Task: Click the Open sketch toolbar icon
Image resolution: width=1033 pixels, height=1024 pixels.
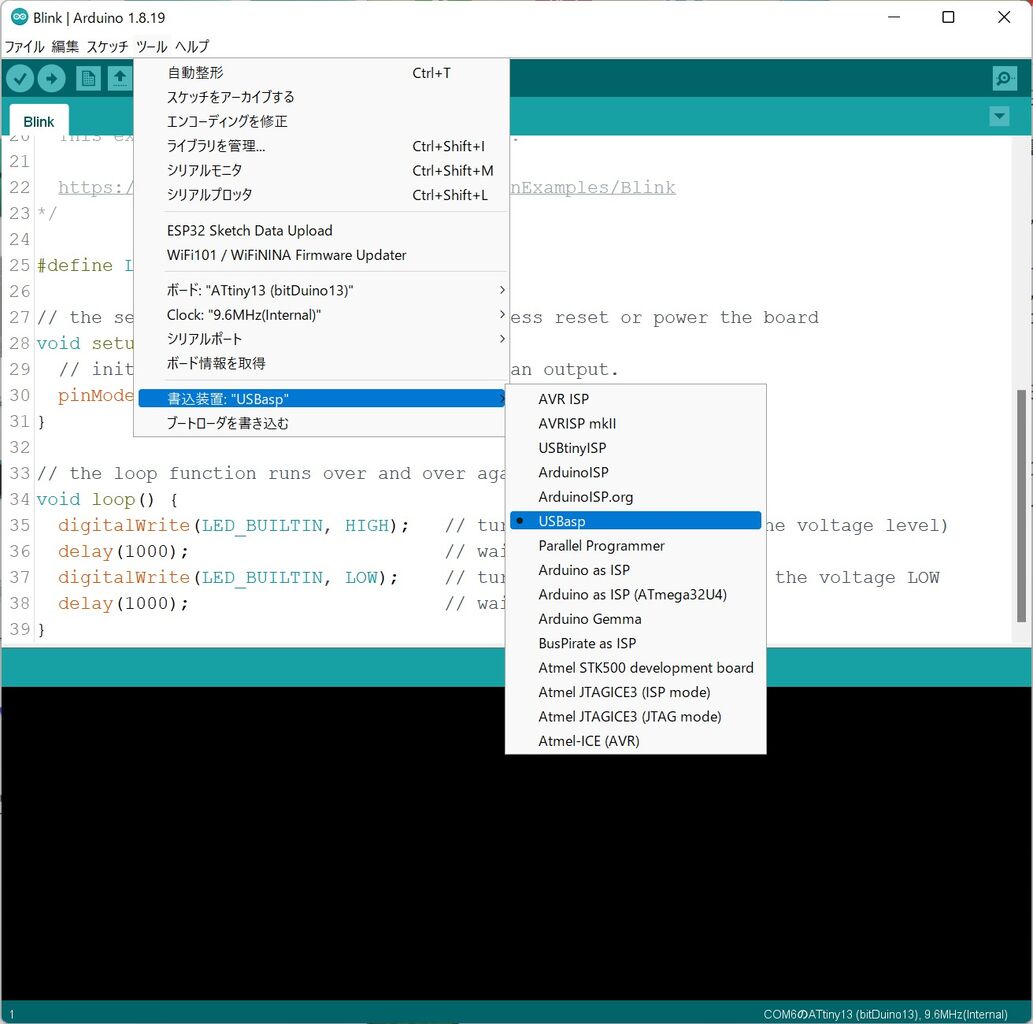Action: tap(120, 79)
